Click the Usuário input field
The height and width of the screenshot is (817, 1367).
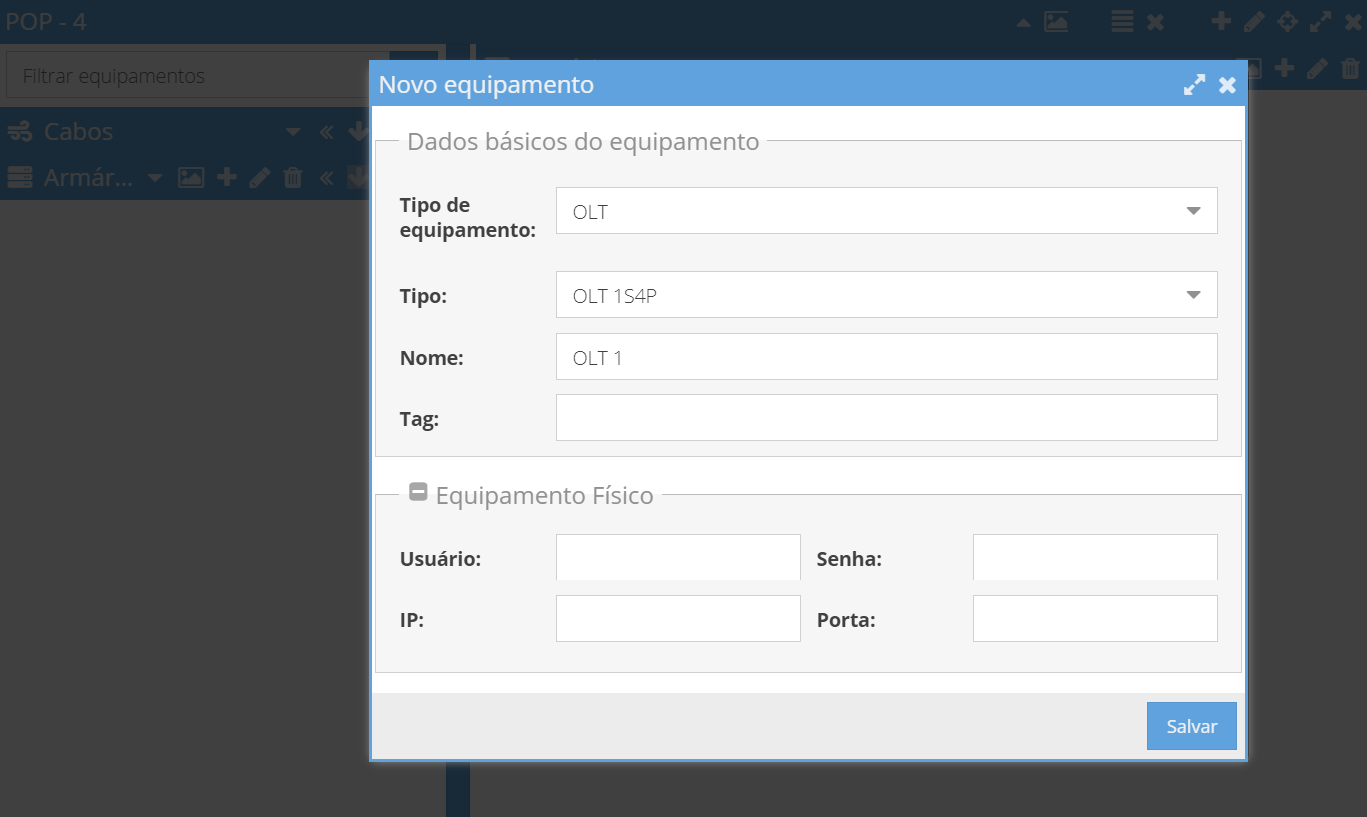pyautogui.click(x=678, y=557)
